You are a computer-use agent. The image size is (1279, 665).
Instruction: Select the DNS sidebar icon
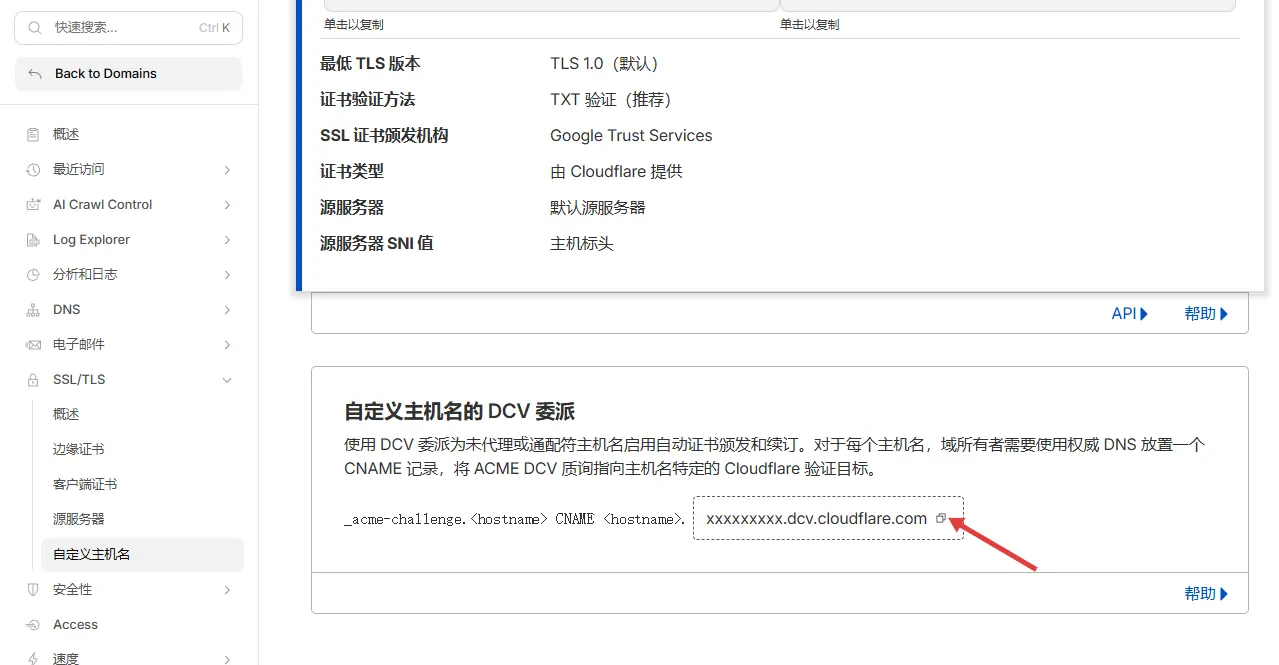coord(35,309)
